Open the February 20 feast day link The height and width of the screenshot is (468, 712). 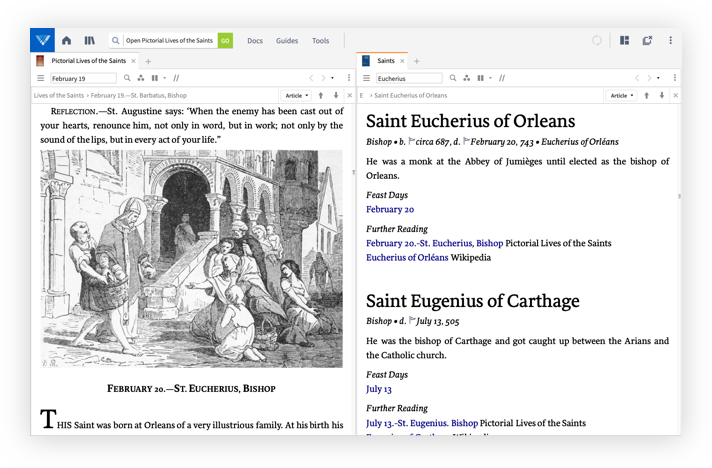point(390,209)
